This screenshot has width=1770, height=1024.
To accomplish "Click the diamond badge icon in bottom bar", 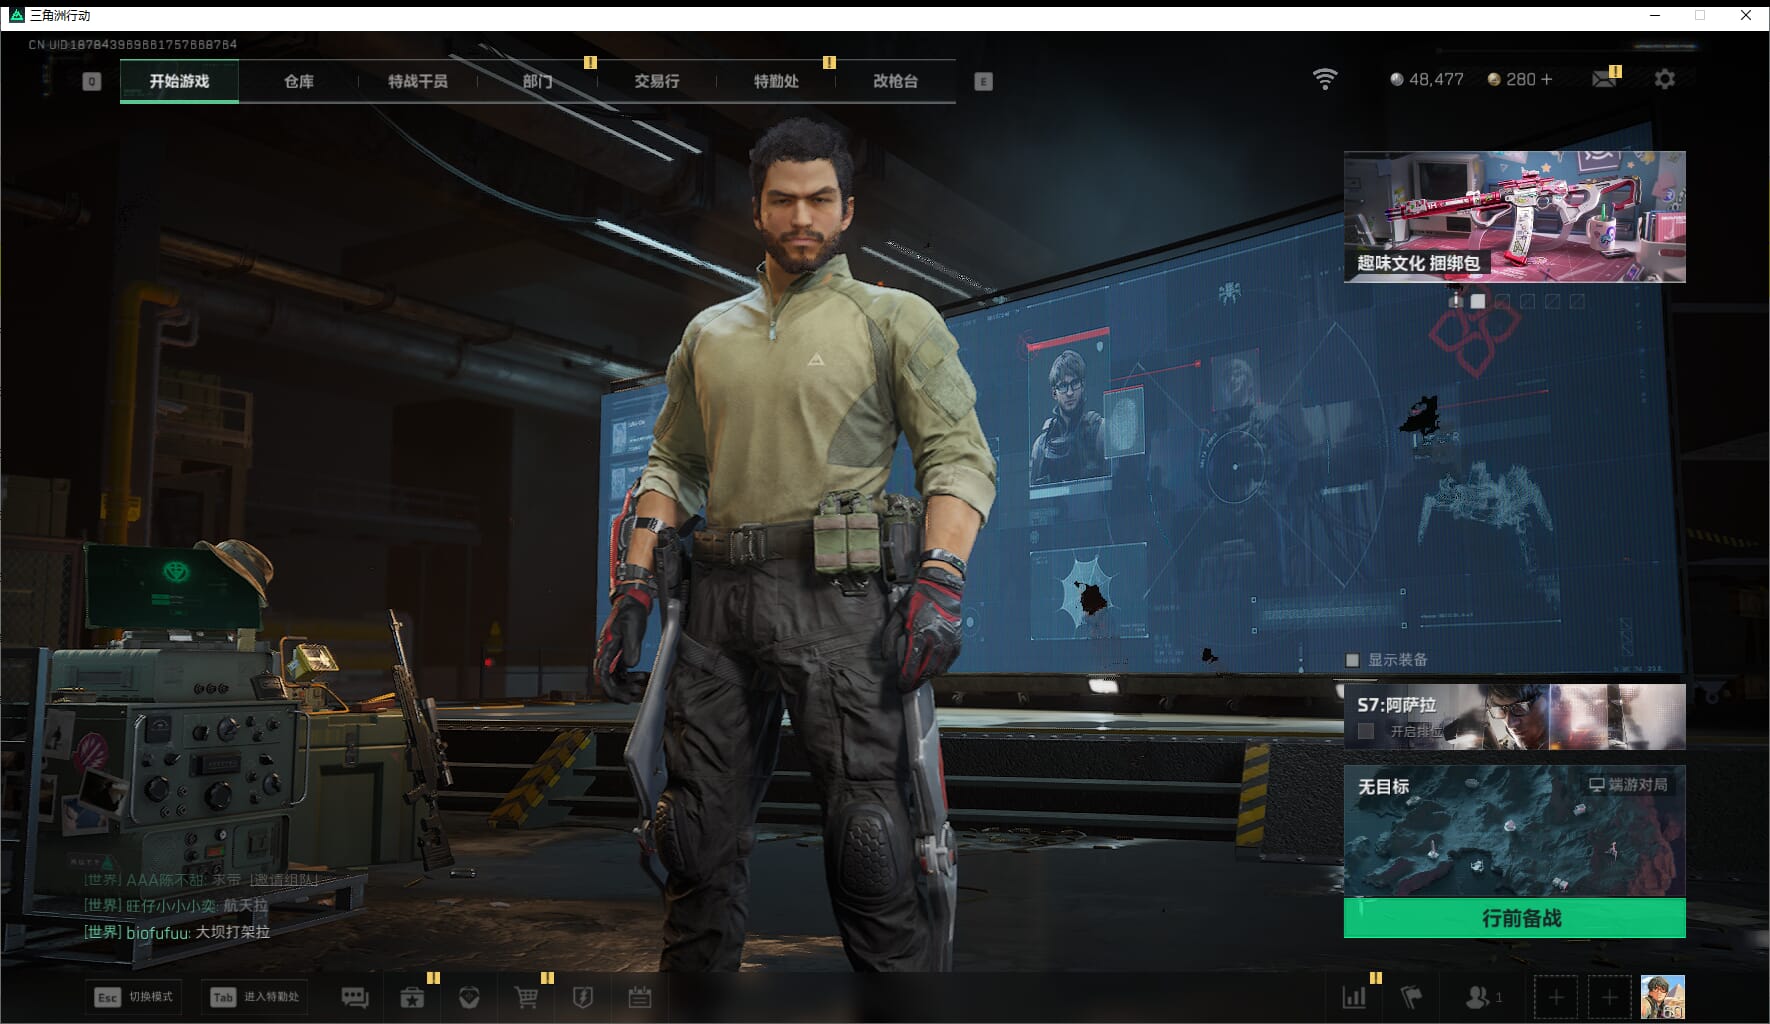I will point(469,997).
